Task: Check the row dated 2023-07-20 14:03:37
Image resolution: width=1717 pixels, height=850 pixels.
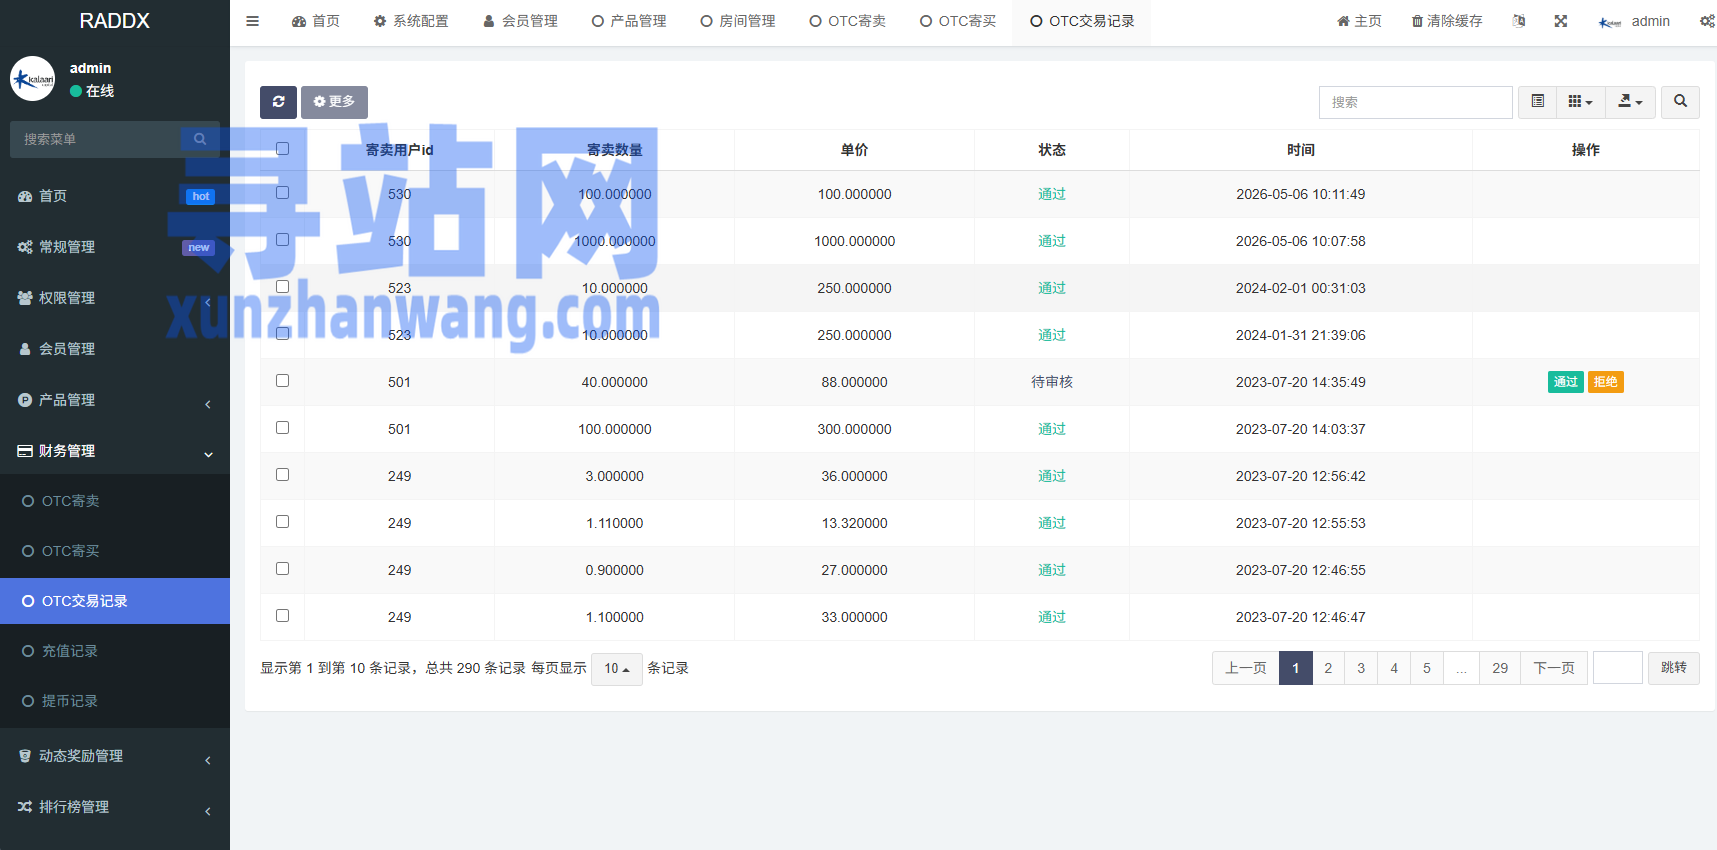Action: 282,428
